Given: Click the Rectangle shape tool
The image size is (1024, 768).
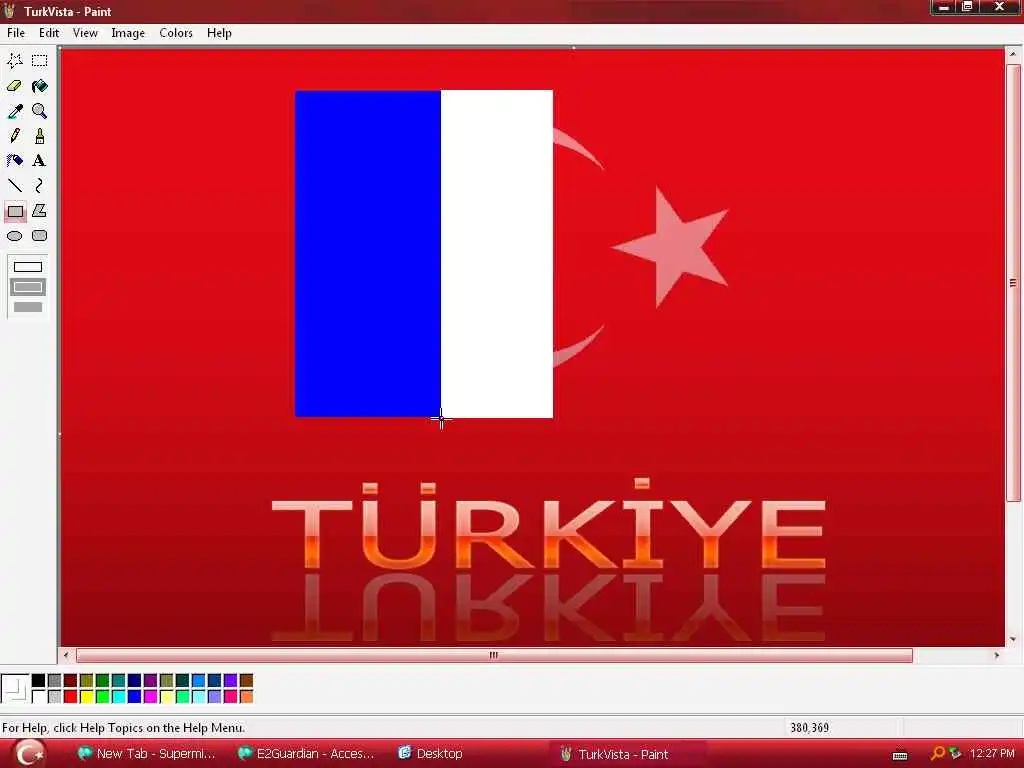Looking at the screenshot, I should tap(15, 211).
